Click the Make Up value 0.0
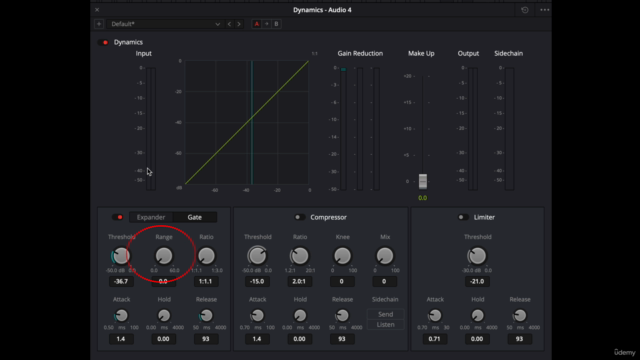 (x=423, y=198)
